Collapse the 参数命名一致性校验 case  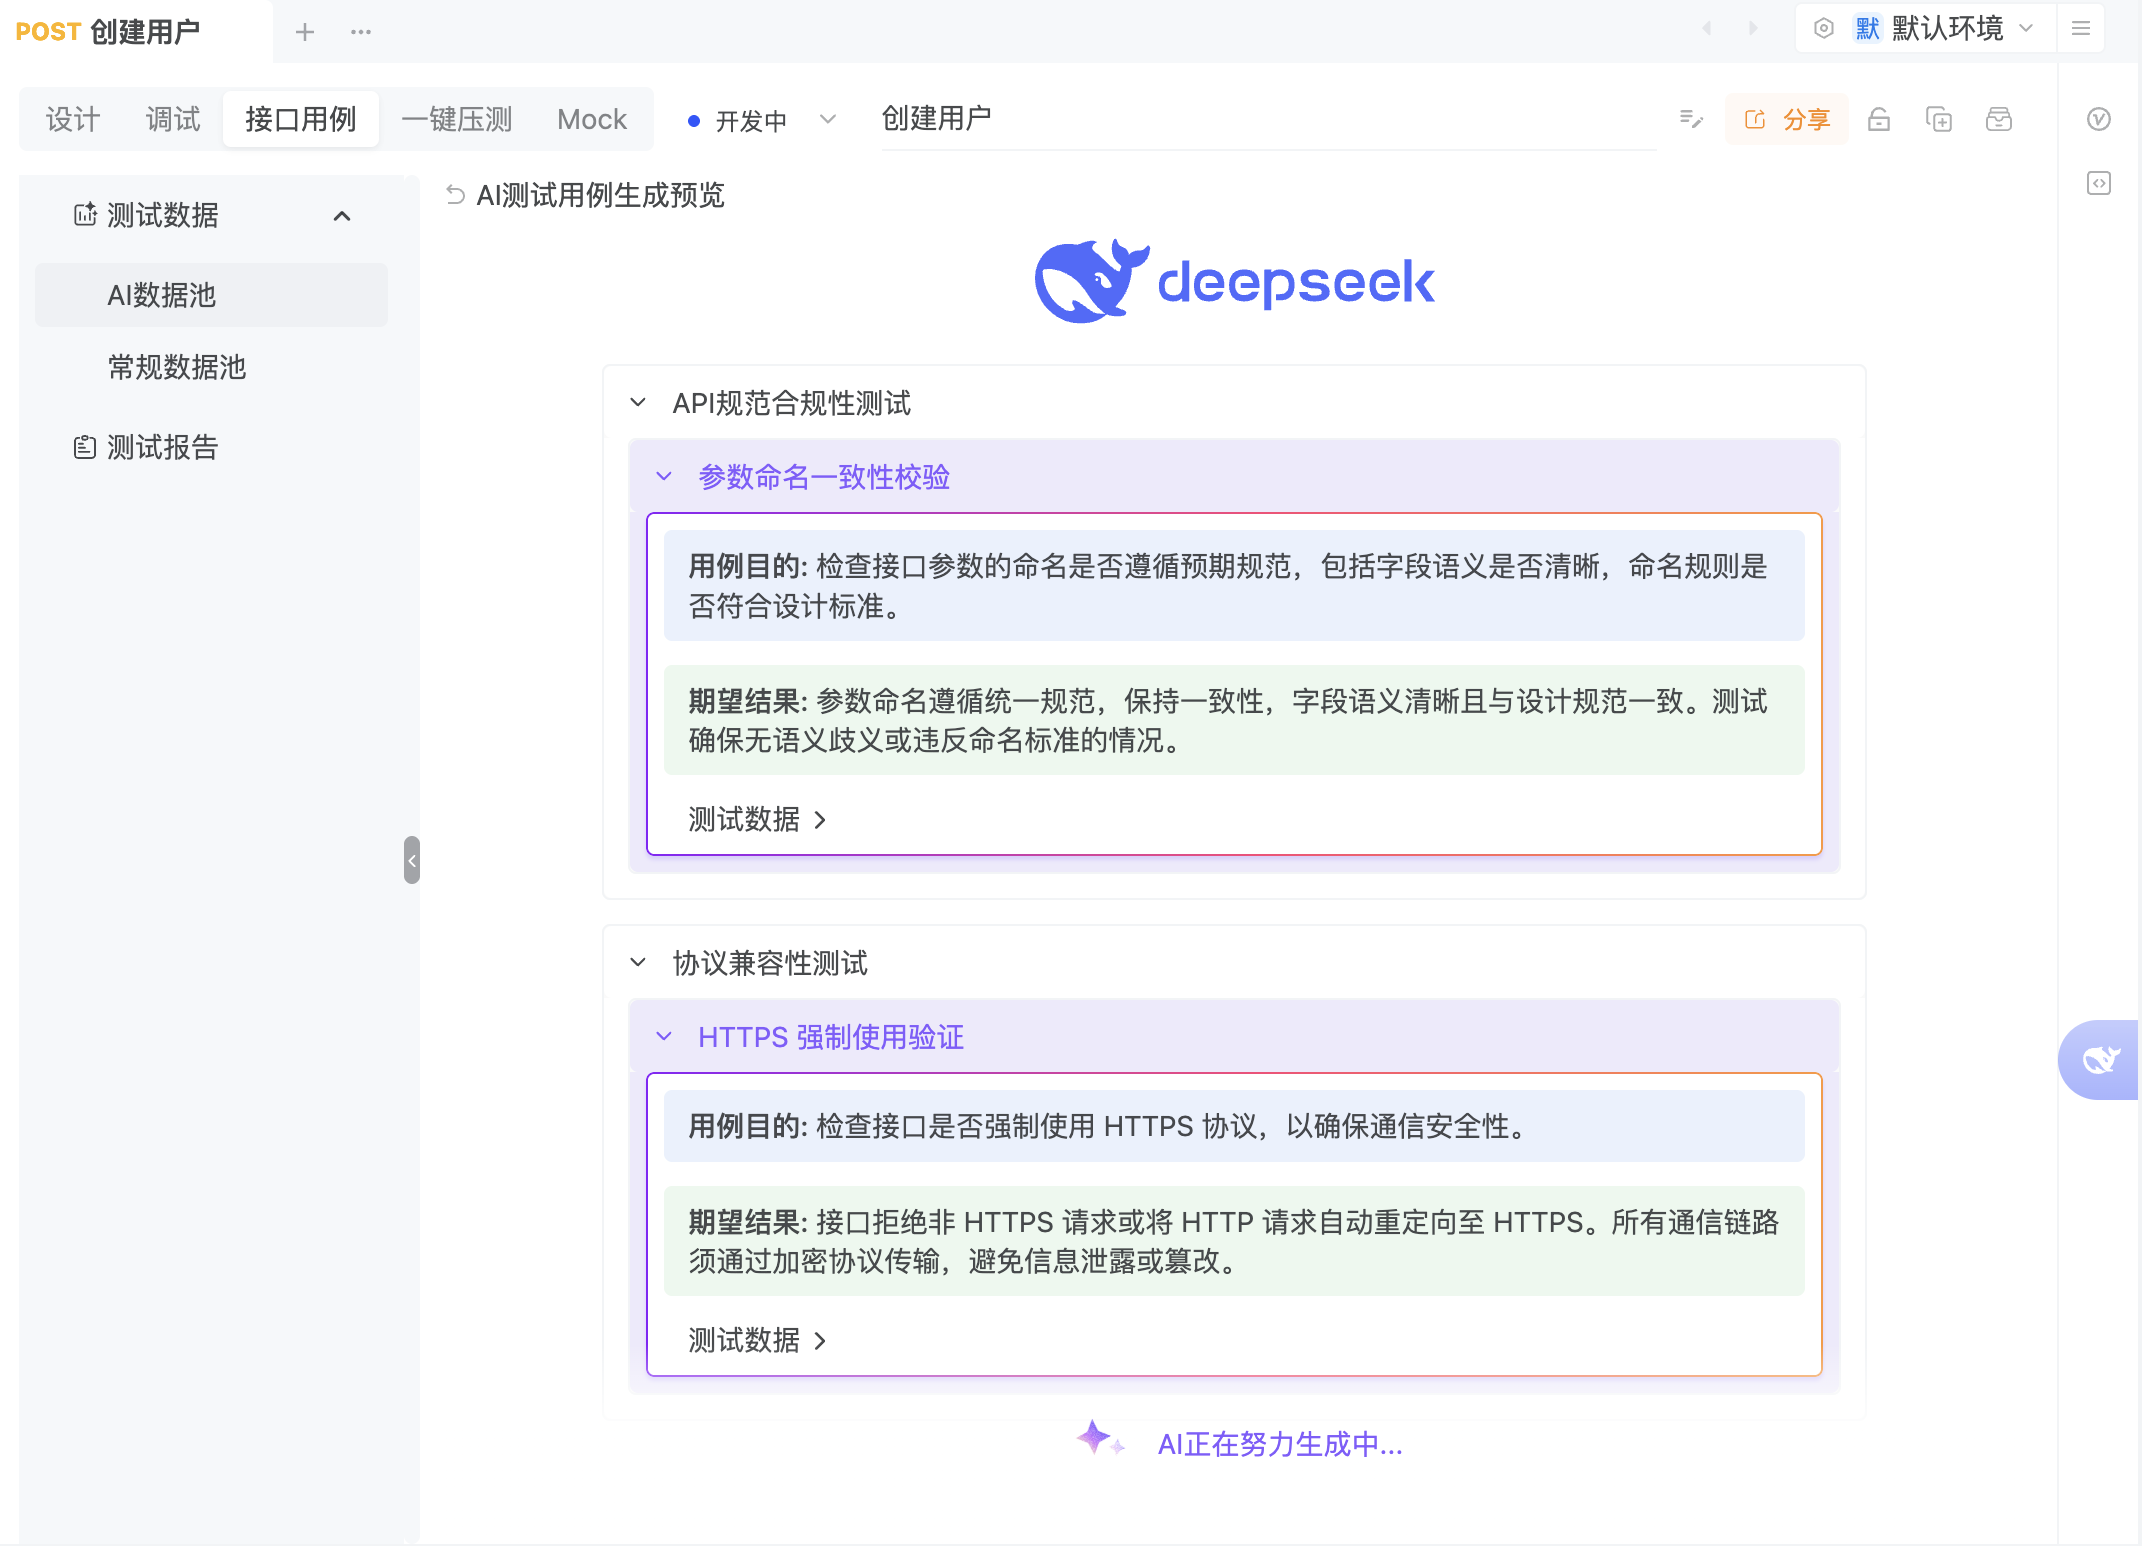[664, 477]
